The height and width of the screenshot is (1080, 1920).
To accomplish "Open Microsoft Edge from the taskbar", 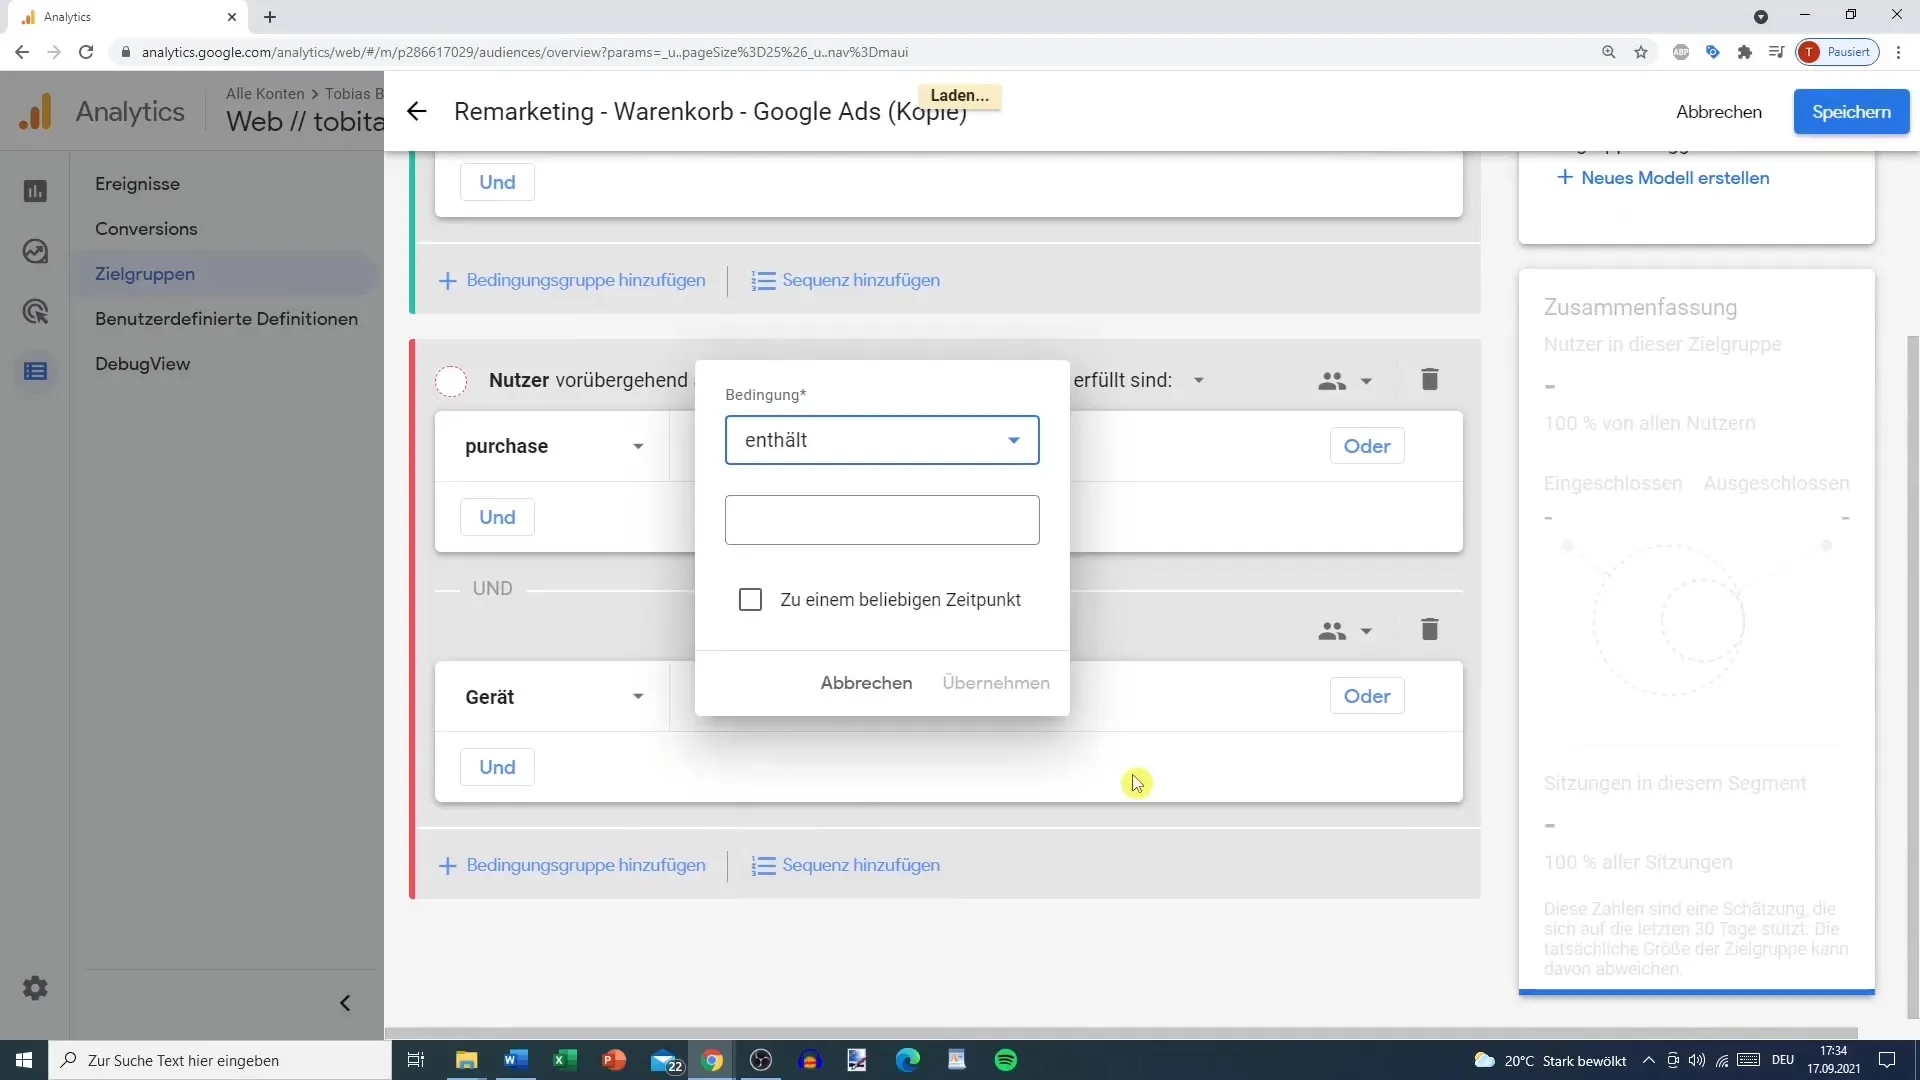I will [x=908, y=1060].
